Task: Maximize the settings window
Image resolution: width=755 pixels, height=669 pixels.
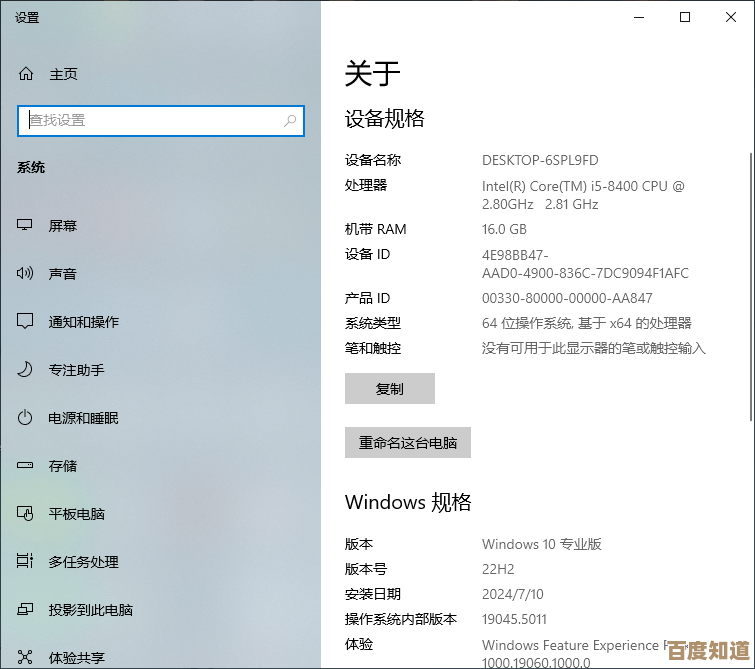Action: [x=685, y=17]
